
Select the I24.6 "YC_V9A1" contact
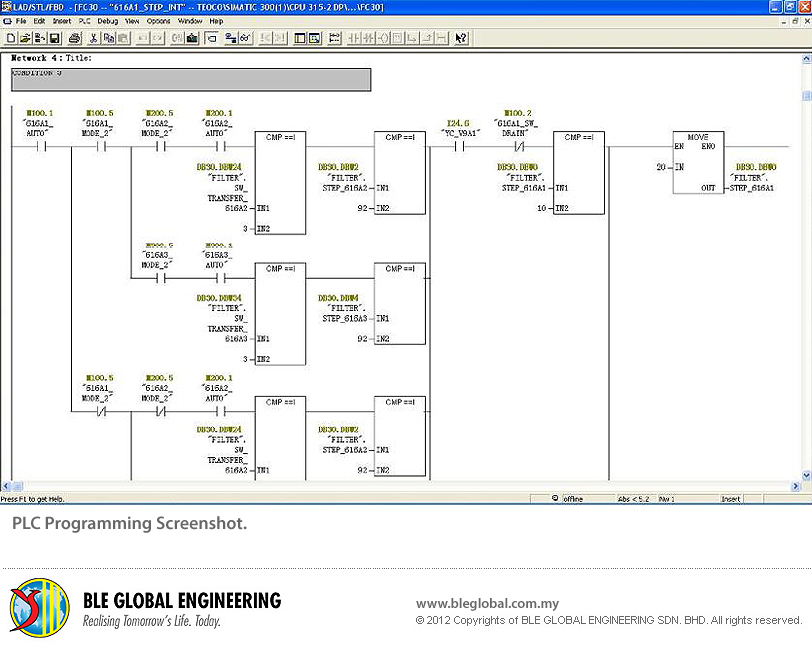[461, 146]
